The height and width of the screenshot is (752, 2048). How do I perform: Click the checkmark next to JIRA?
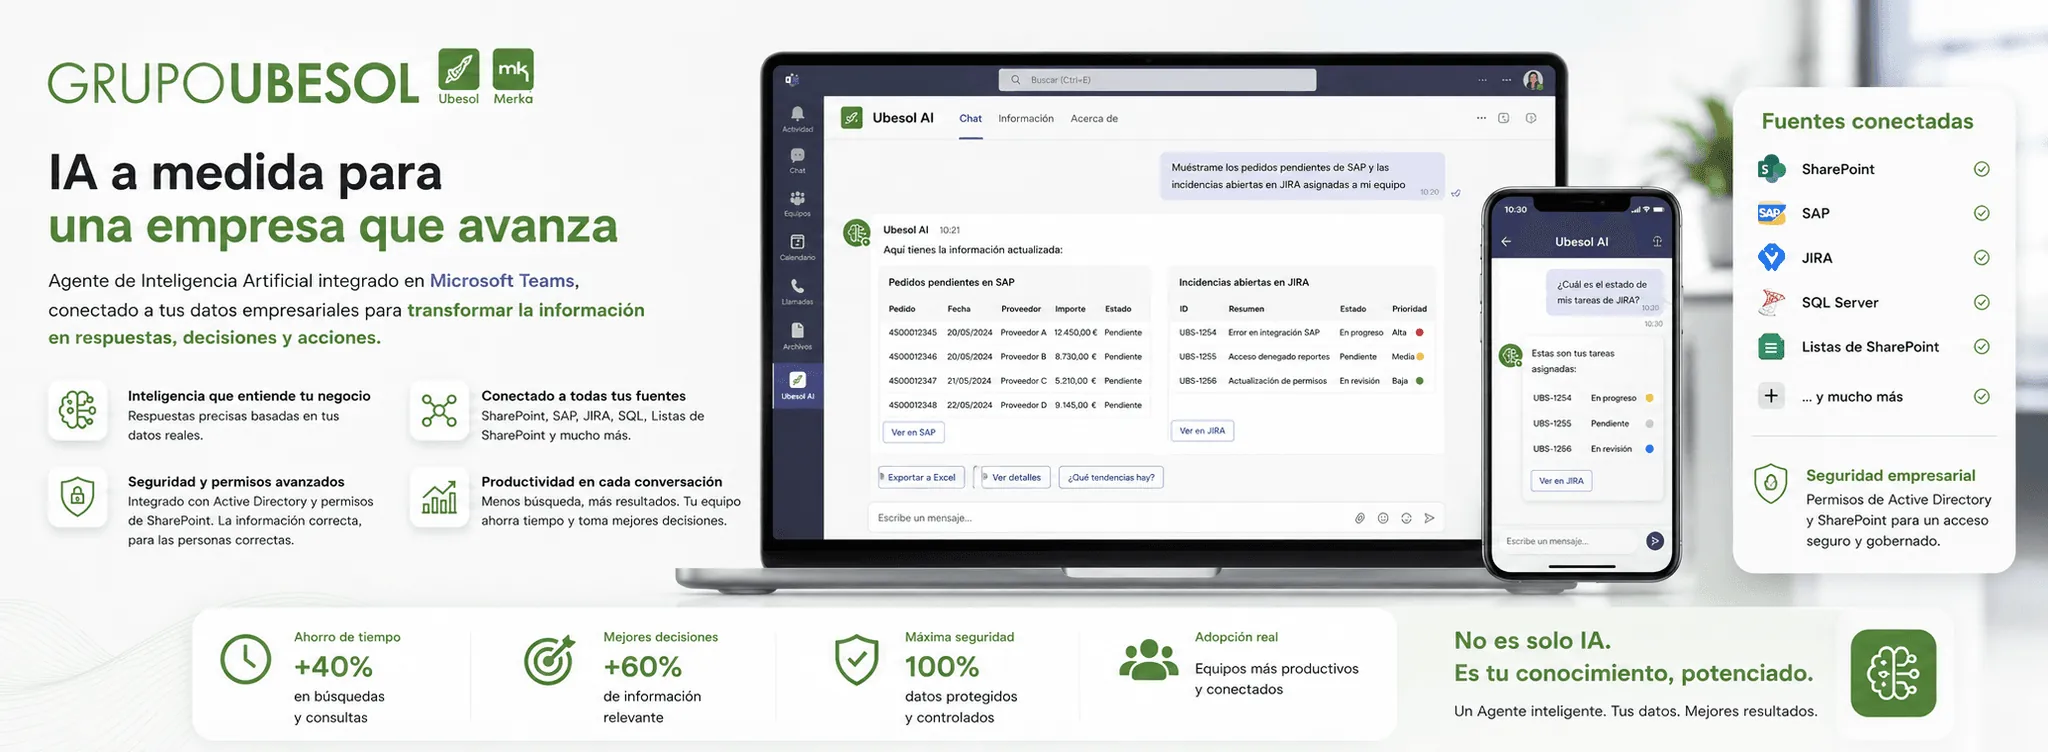(1981, 258)
